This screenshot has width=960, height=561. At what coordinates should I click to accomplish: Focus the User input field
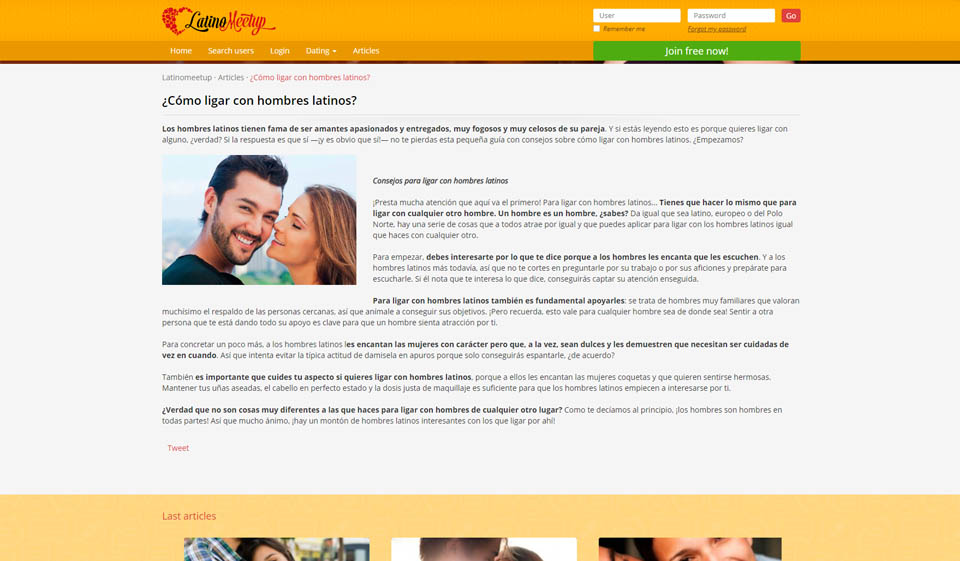point(636,15)
